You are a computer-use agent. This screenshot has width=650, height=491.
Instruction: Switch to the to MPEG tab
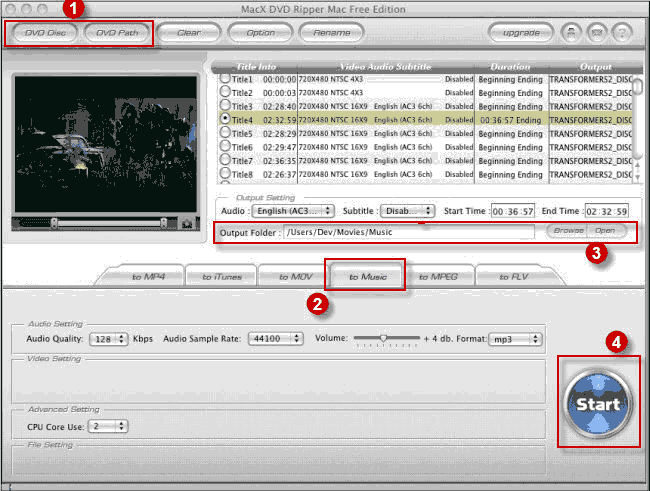pos(438,277)
